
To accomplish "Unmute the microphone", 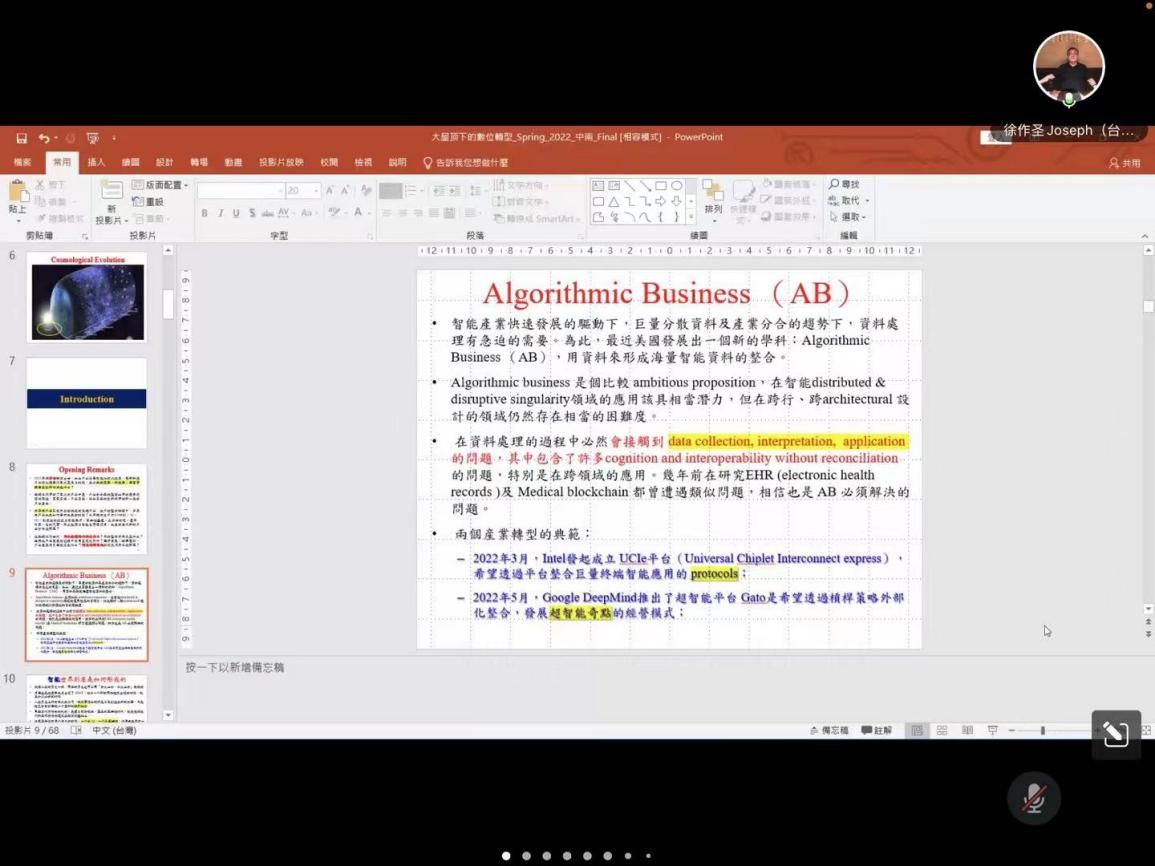I will coord(1033,797).
